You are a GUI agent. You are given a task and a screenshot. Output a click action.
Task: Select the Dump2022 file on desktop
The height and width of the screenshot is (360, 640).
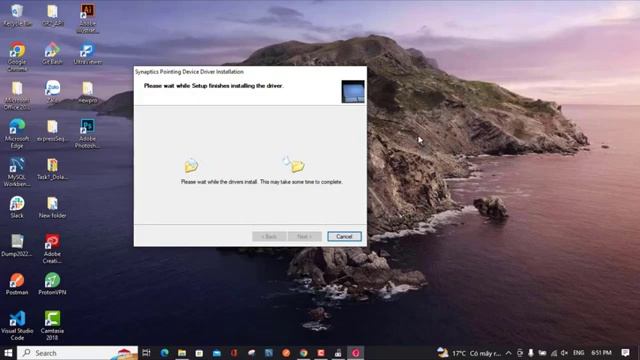17,245
